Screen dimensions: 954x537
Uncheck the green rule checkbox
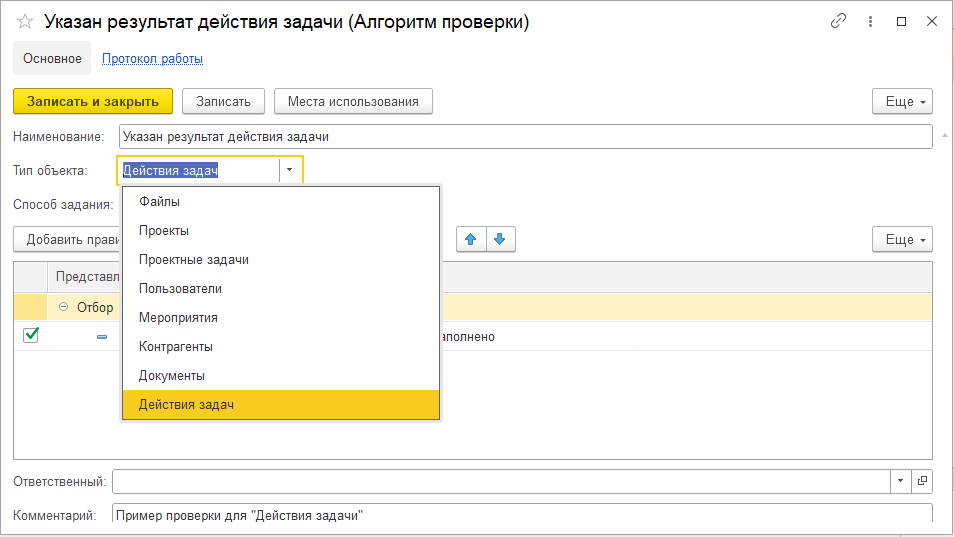point(30,336)
